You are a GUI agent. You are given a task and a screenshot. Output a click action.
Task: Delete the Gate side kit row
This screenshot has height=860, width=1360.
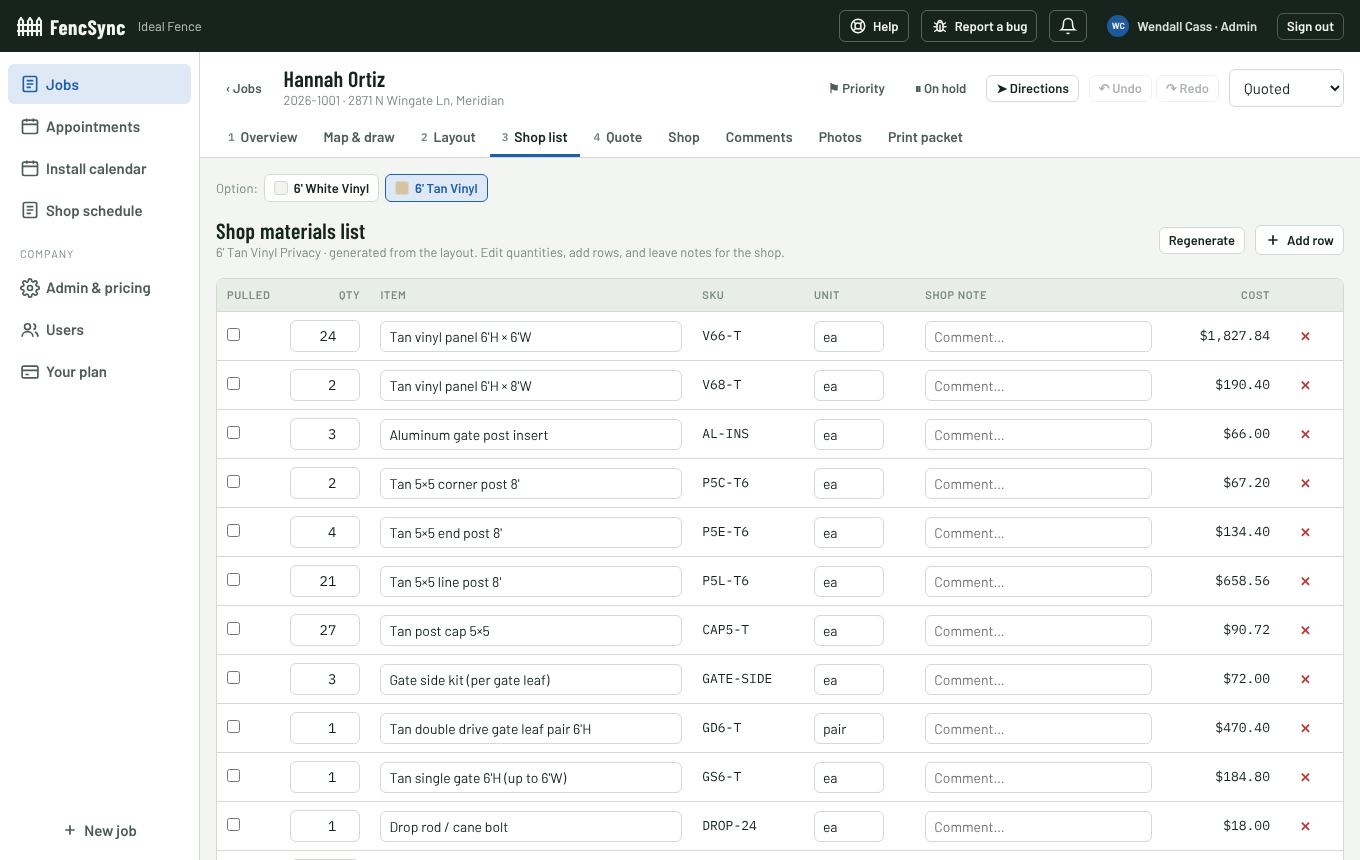point(1305,680)
